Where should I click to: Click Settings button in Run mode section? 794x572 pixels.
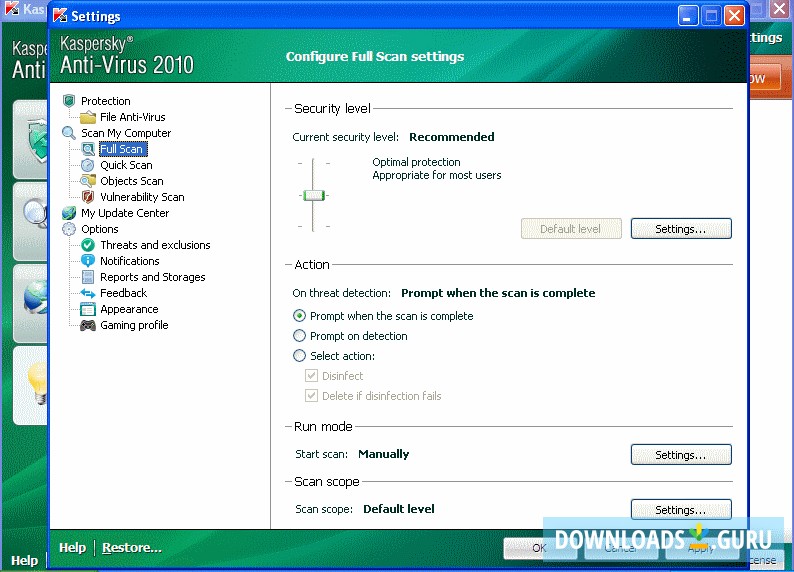tap(681, 455)
